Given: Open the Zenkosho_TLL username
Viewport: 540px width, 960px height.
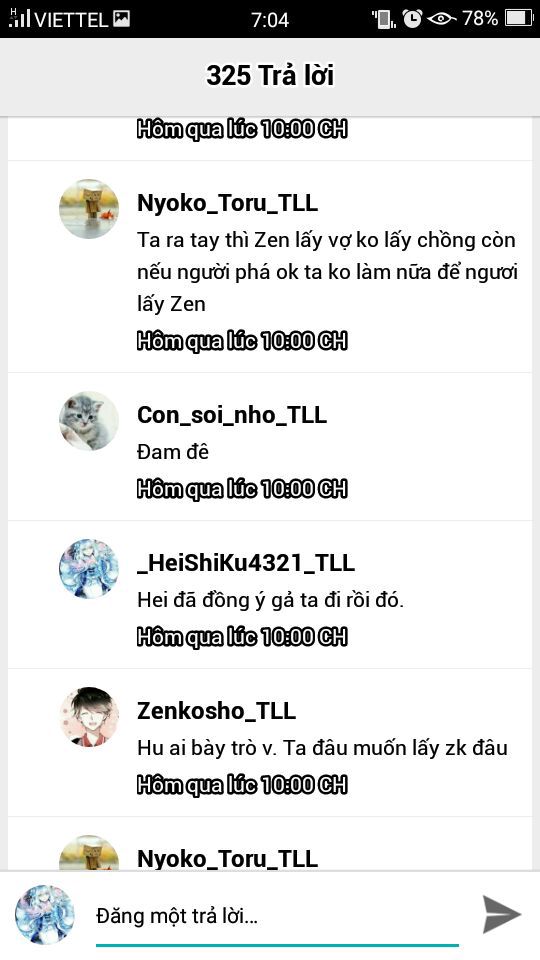Looking at the screenshot, I should pyautogui.click(x=216, y=711).
